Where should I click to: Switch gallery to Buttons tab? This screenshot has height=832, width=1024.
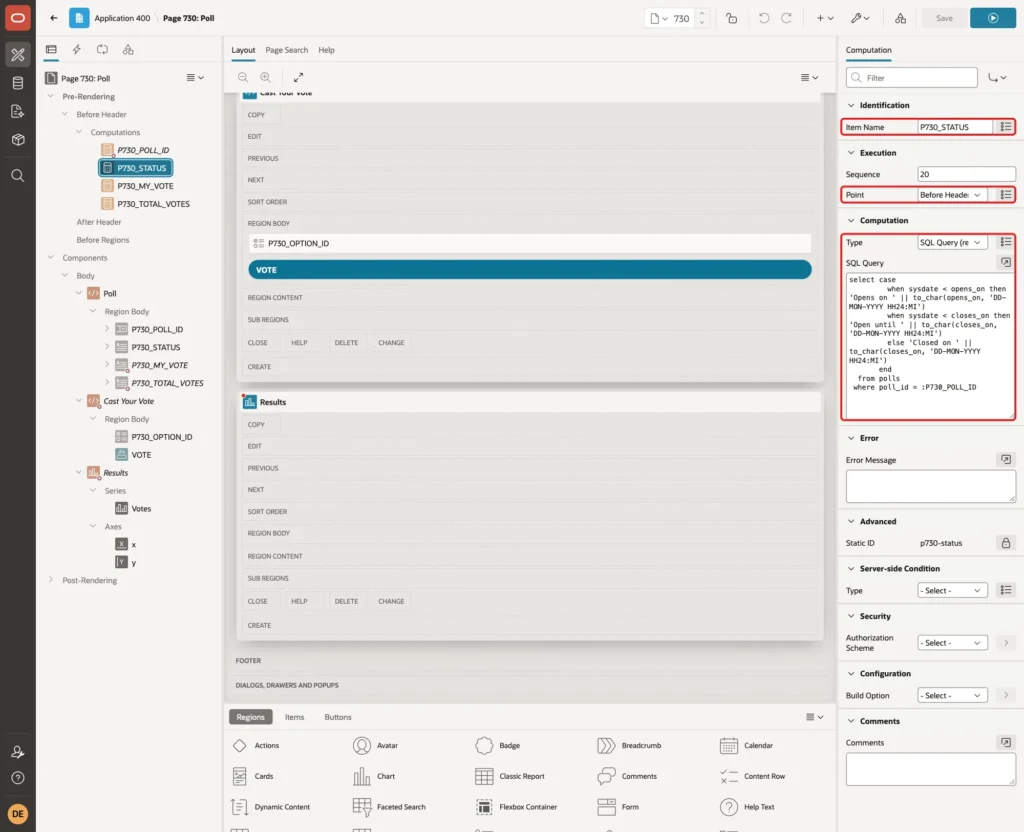(338, 717)
